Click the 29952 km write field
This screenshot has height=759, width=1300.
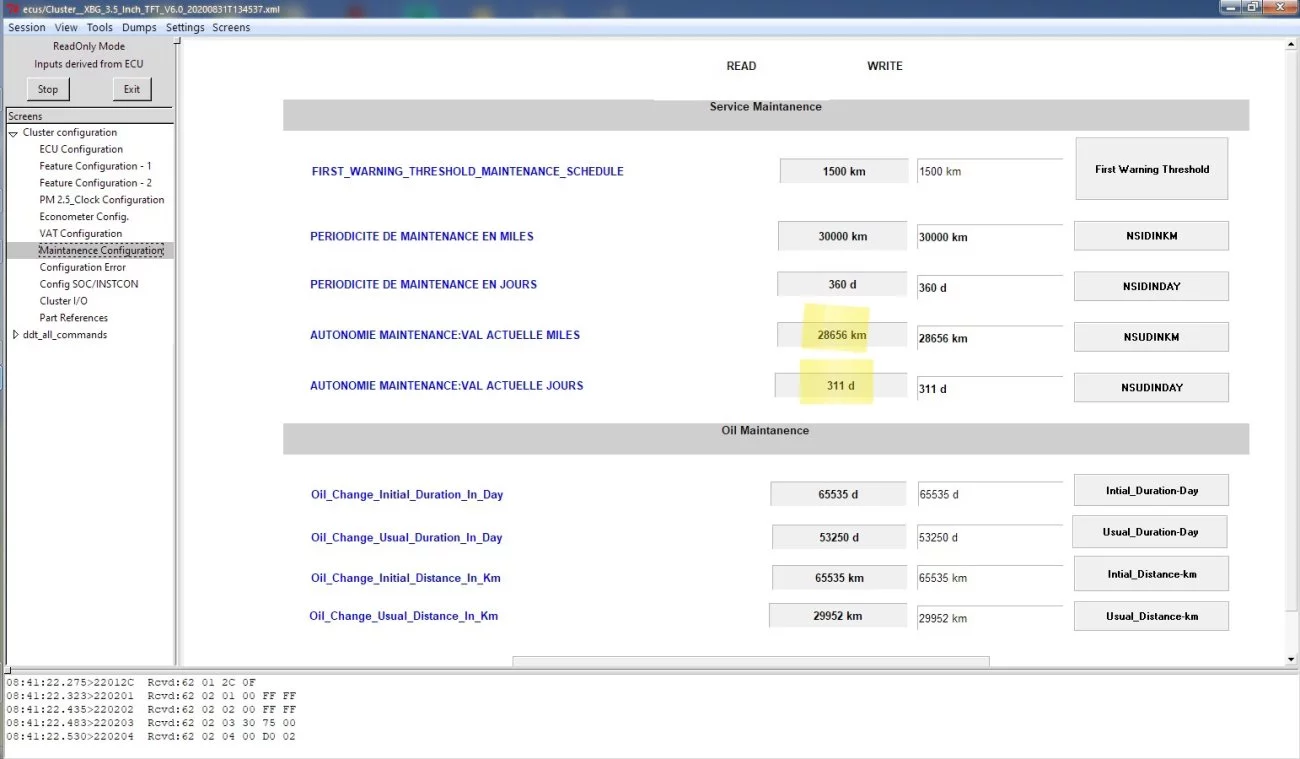(990, 618)
